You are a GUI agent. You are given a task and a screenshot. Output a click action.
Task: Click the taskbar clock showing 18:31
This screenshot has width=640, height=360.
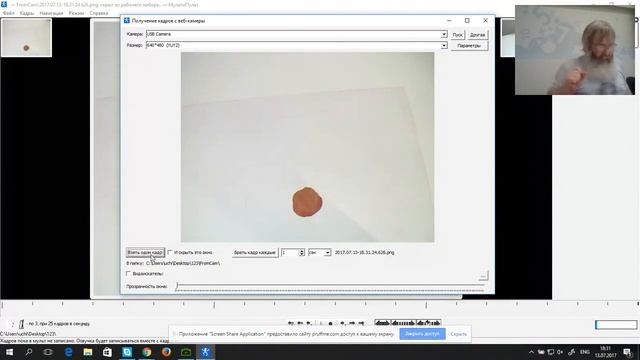[x=606, y=352]
